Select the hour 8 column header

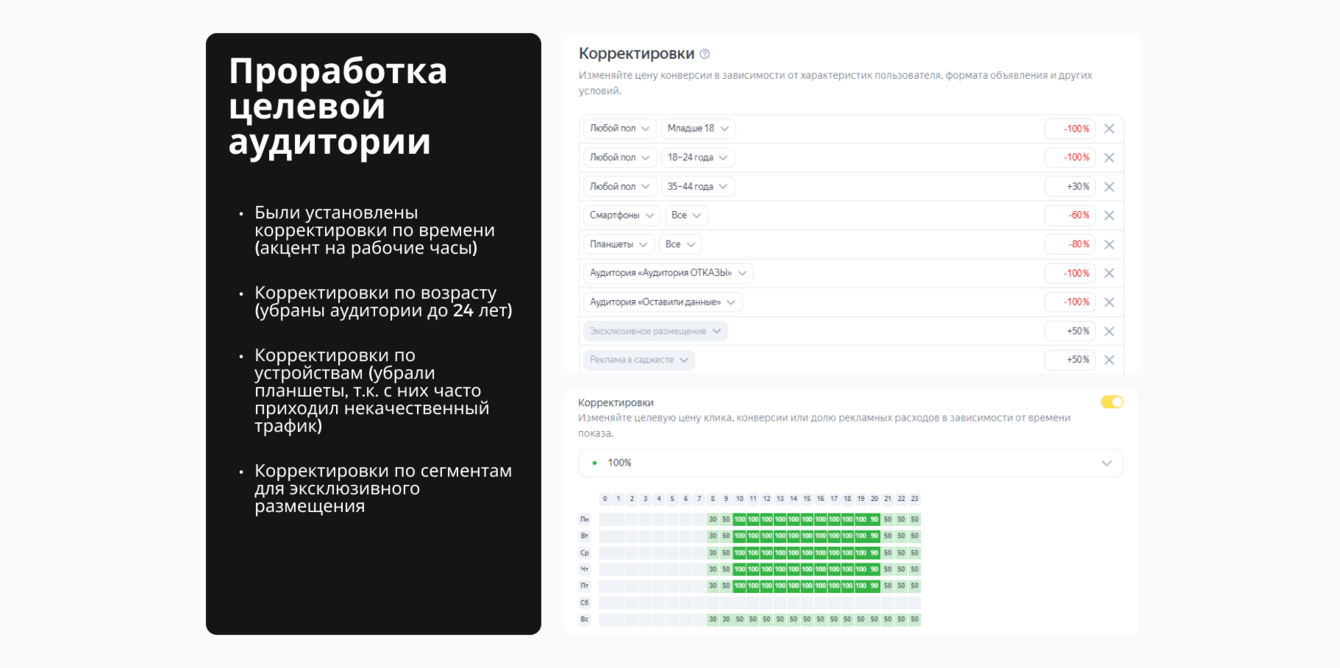coord(713,499)
